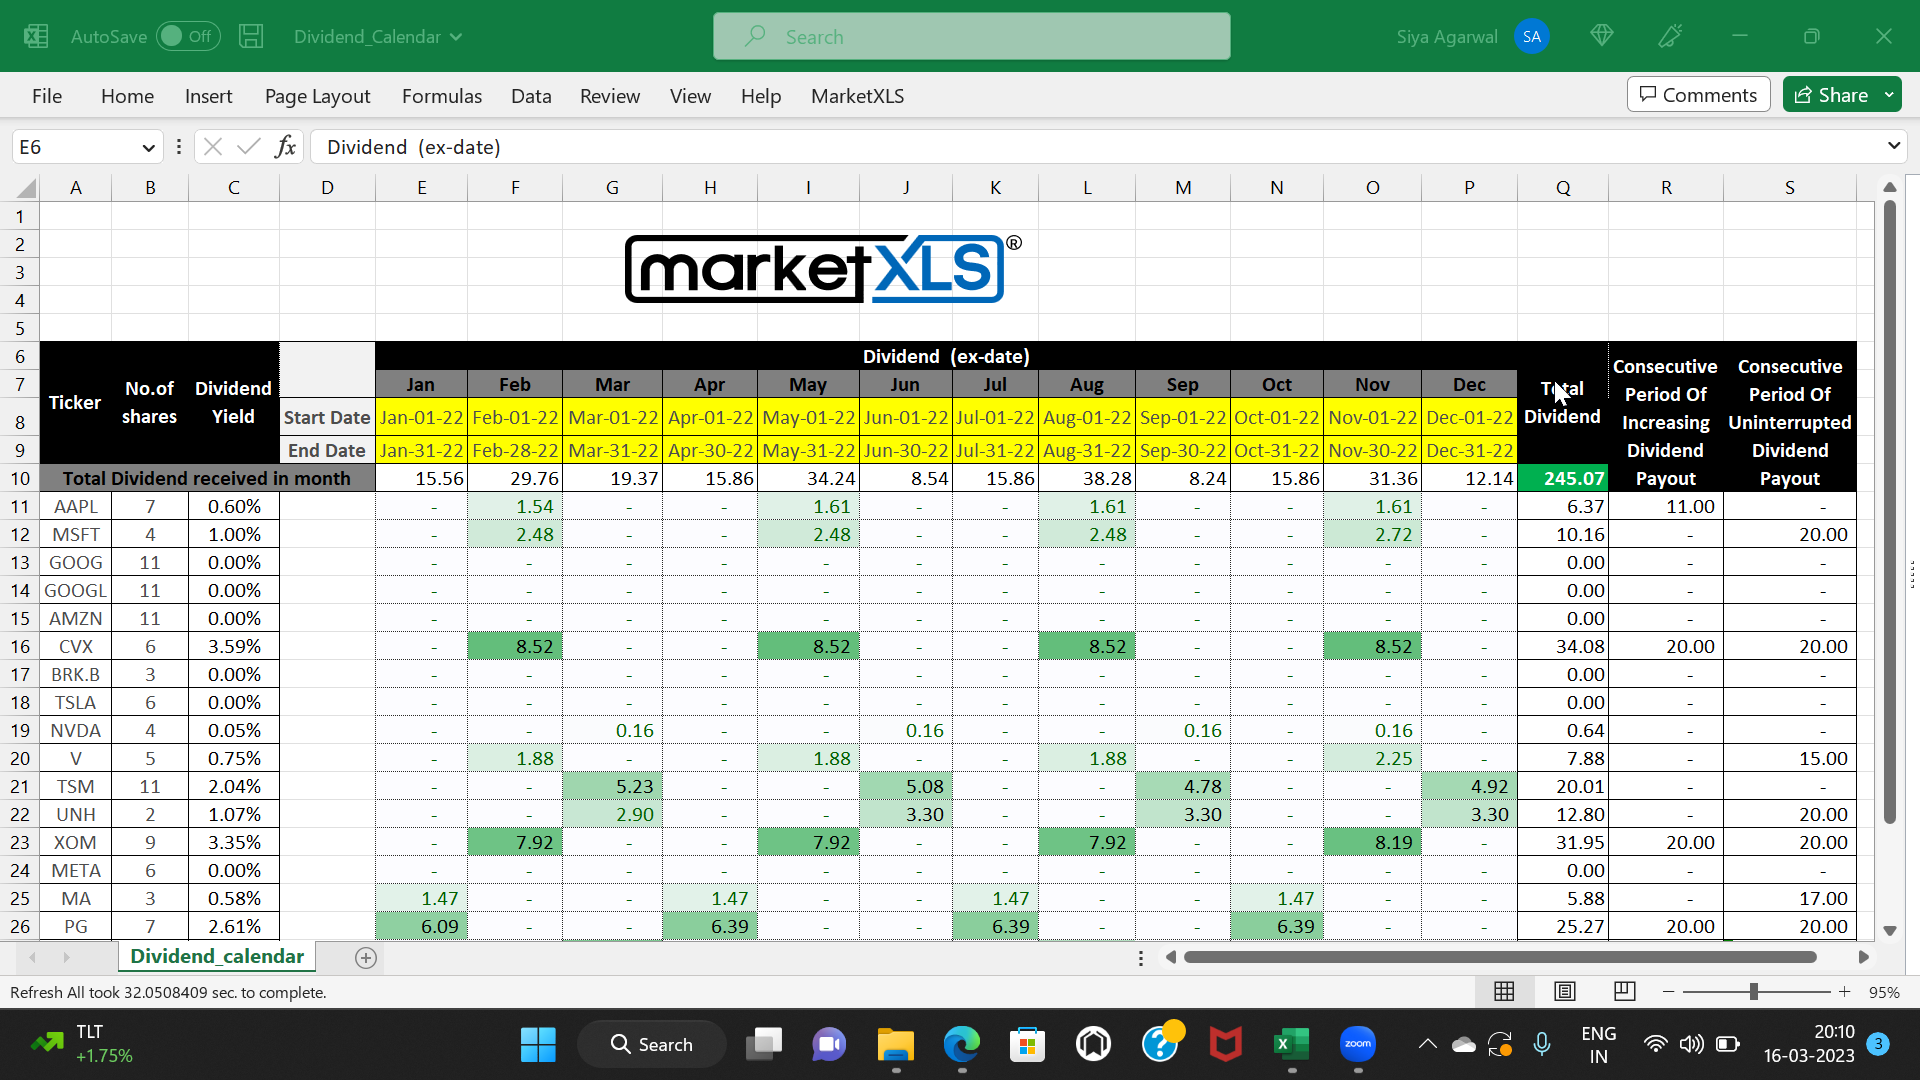The image size is (1920, 1080).
Task: Turn on the AutoSave toggle
Action: coord(188,36)
